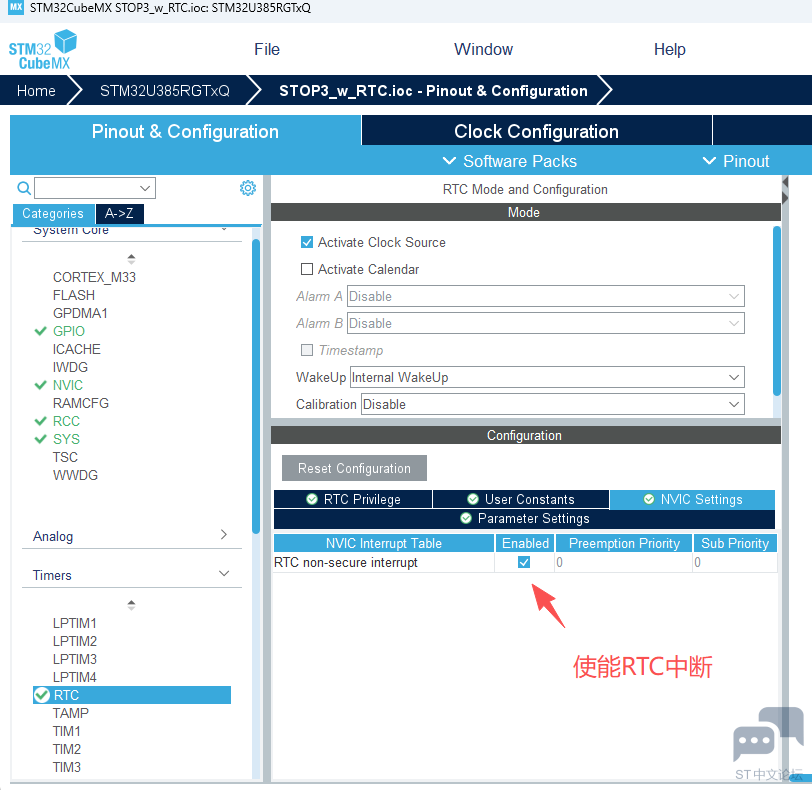Select the Categories tab
Viewport: 812px width, 790px height.
53,213
